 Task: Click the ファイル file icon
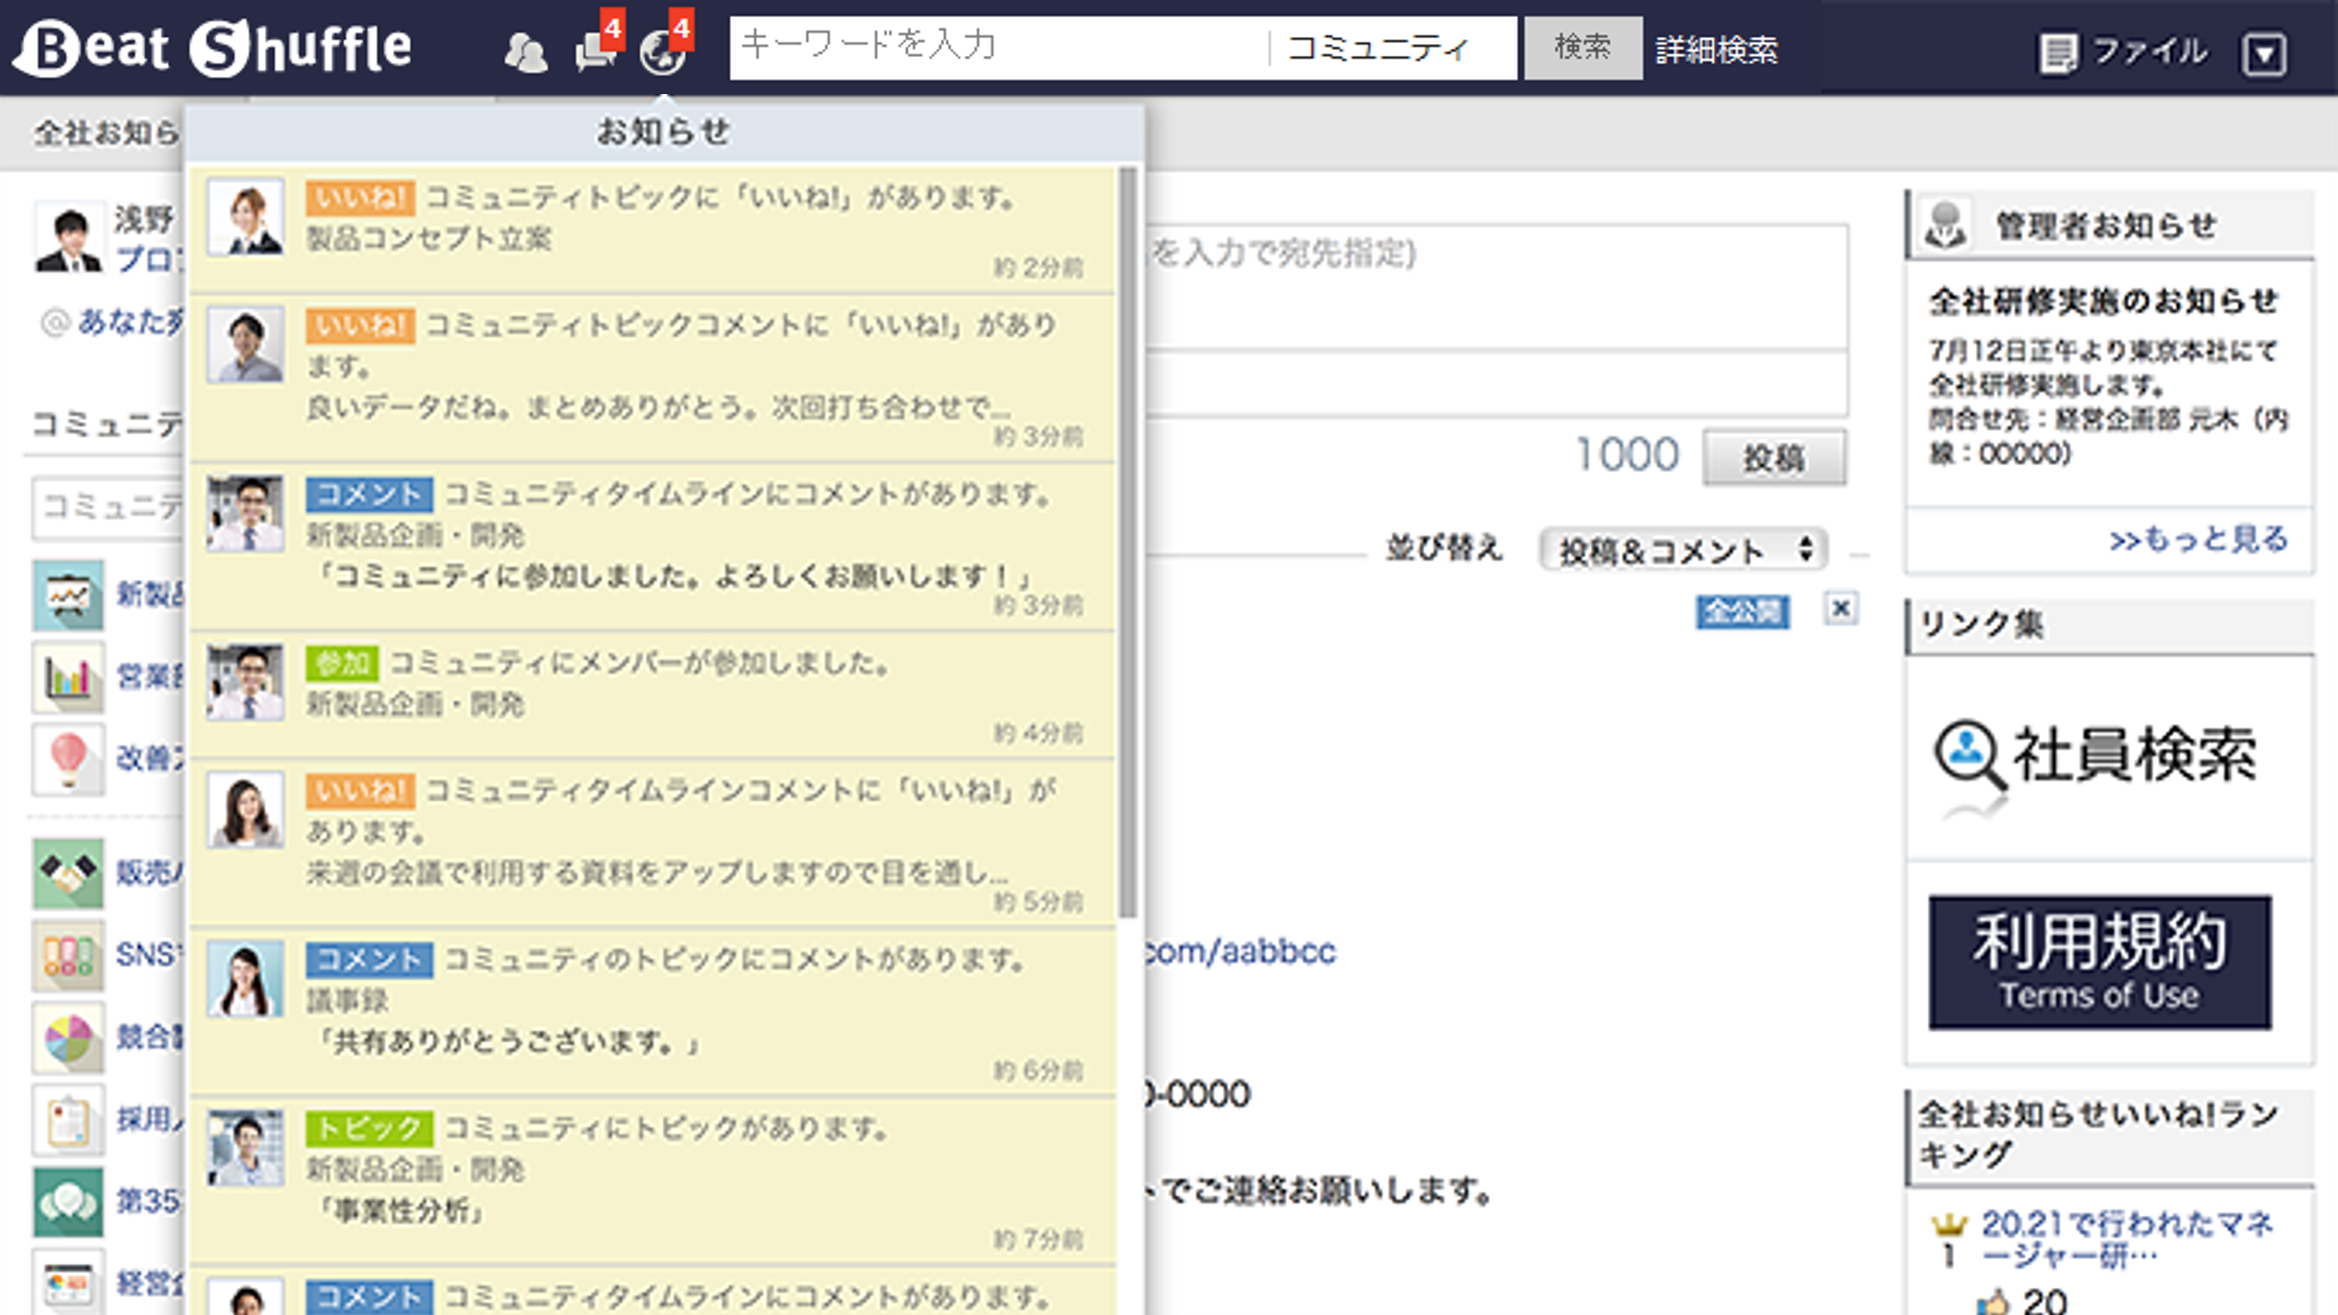[x=2058, y=52]
